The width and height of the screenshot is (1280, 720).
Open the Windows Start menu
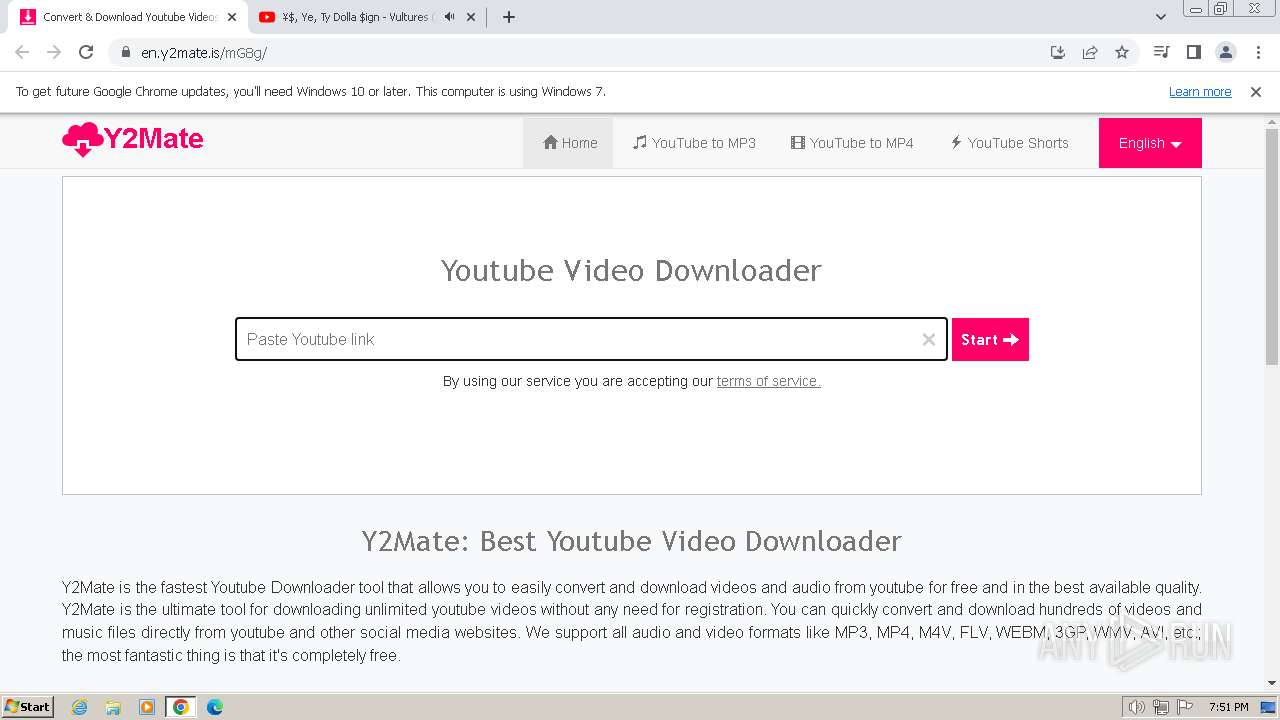(x=28, y=707)
